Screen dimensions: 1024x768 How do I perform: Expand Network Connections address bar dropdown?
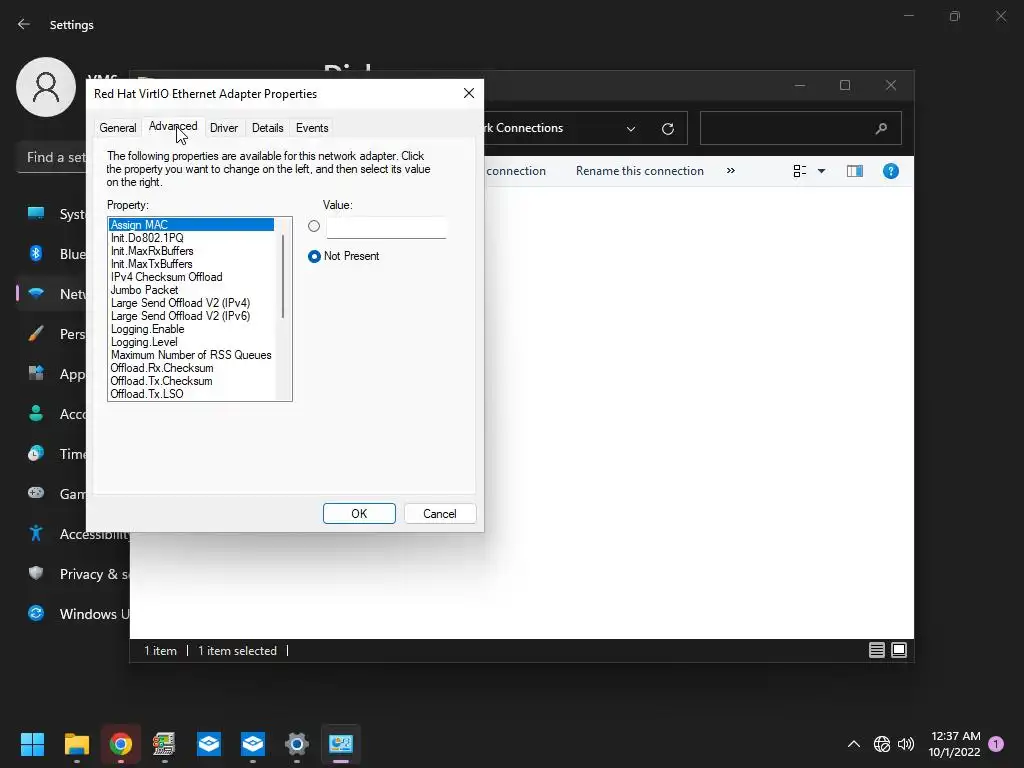pyautogui.click(x=631, y=129)
